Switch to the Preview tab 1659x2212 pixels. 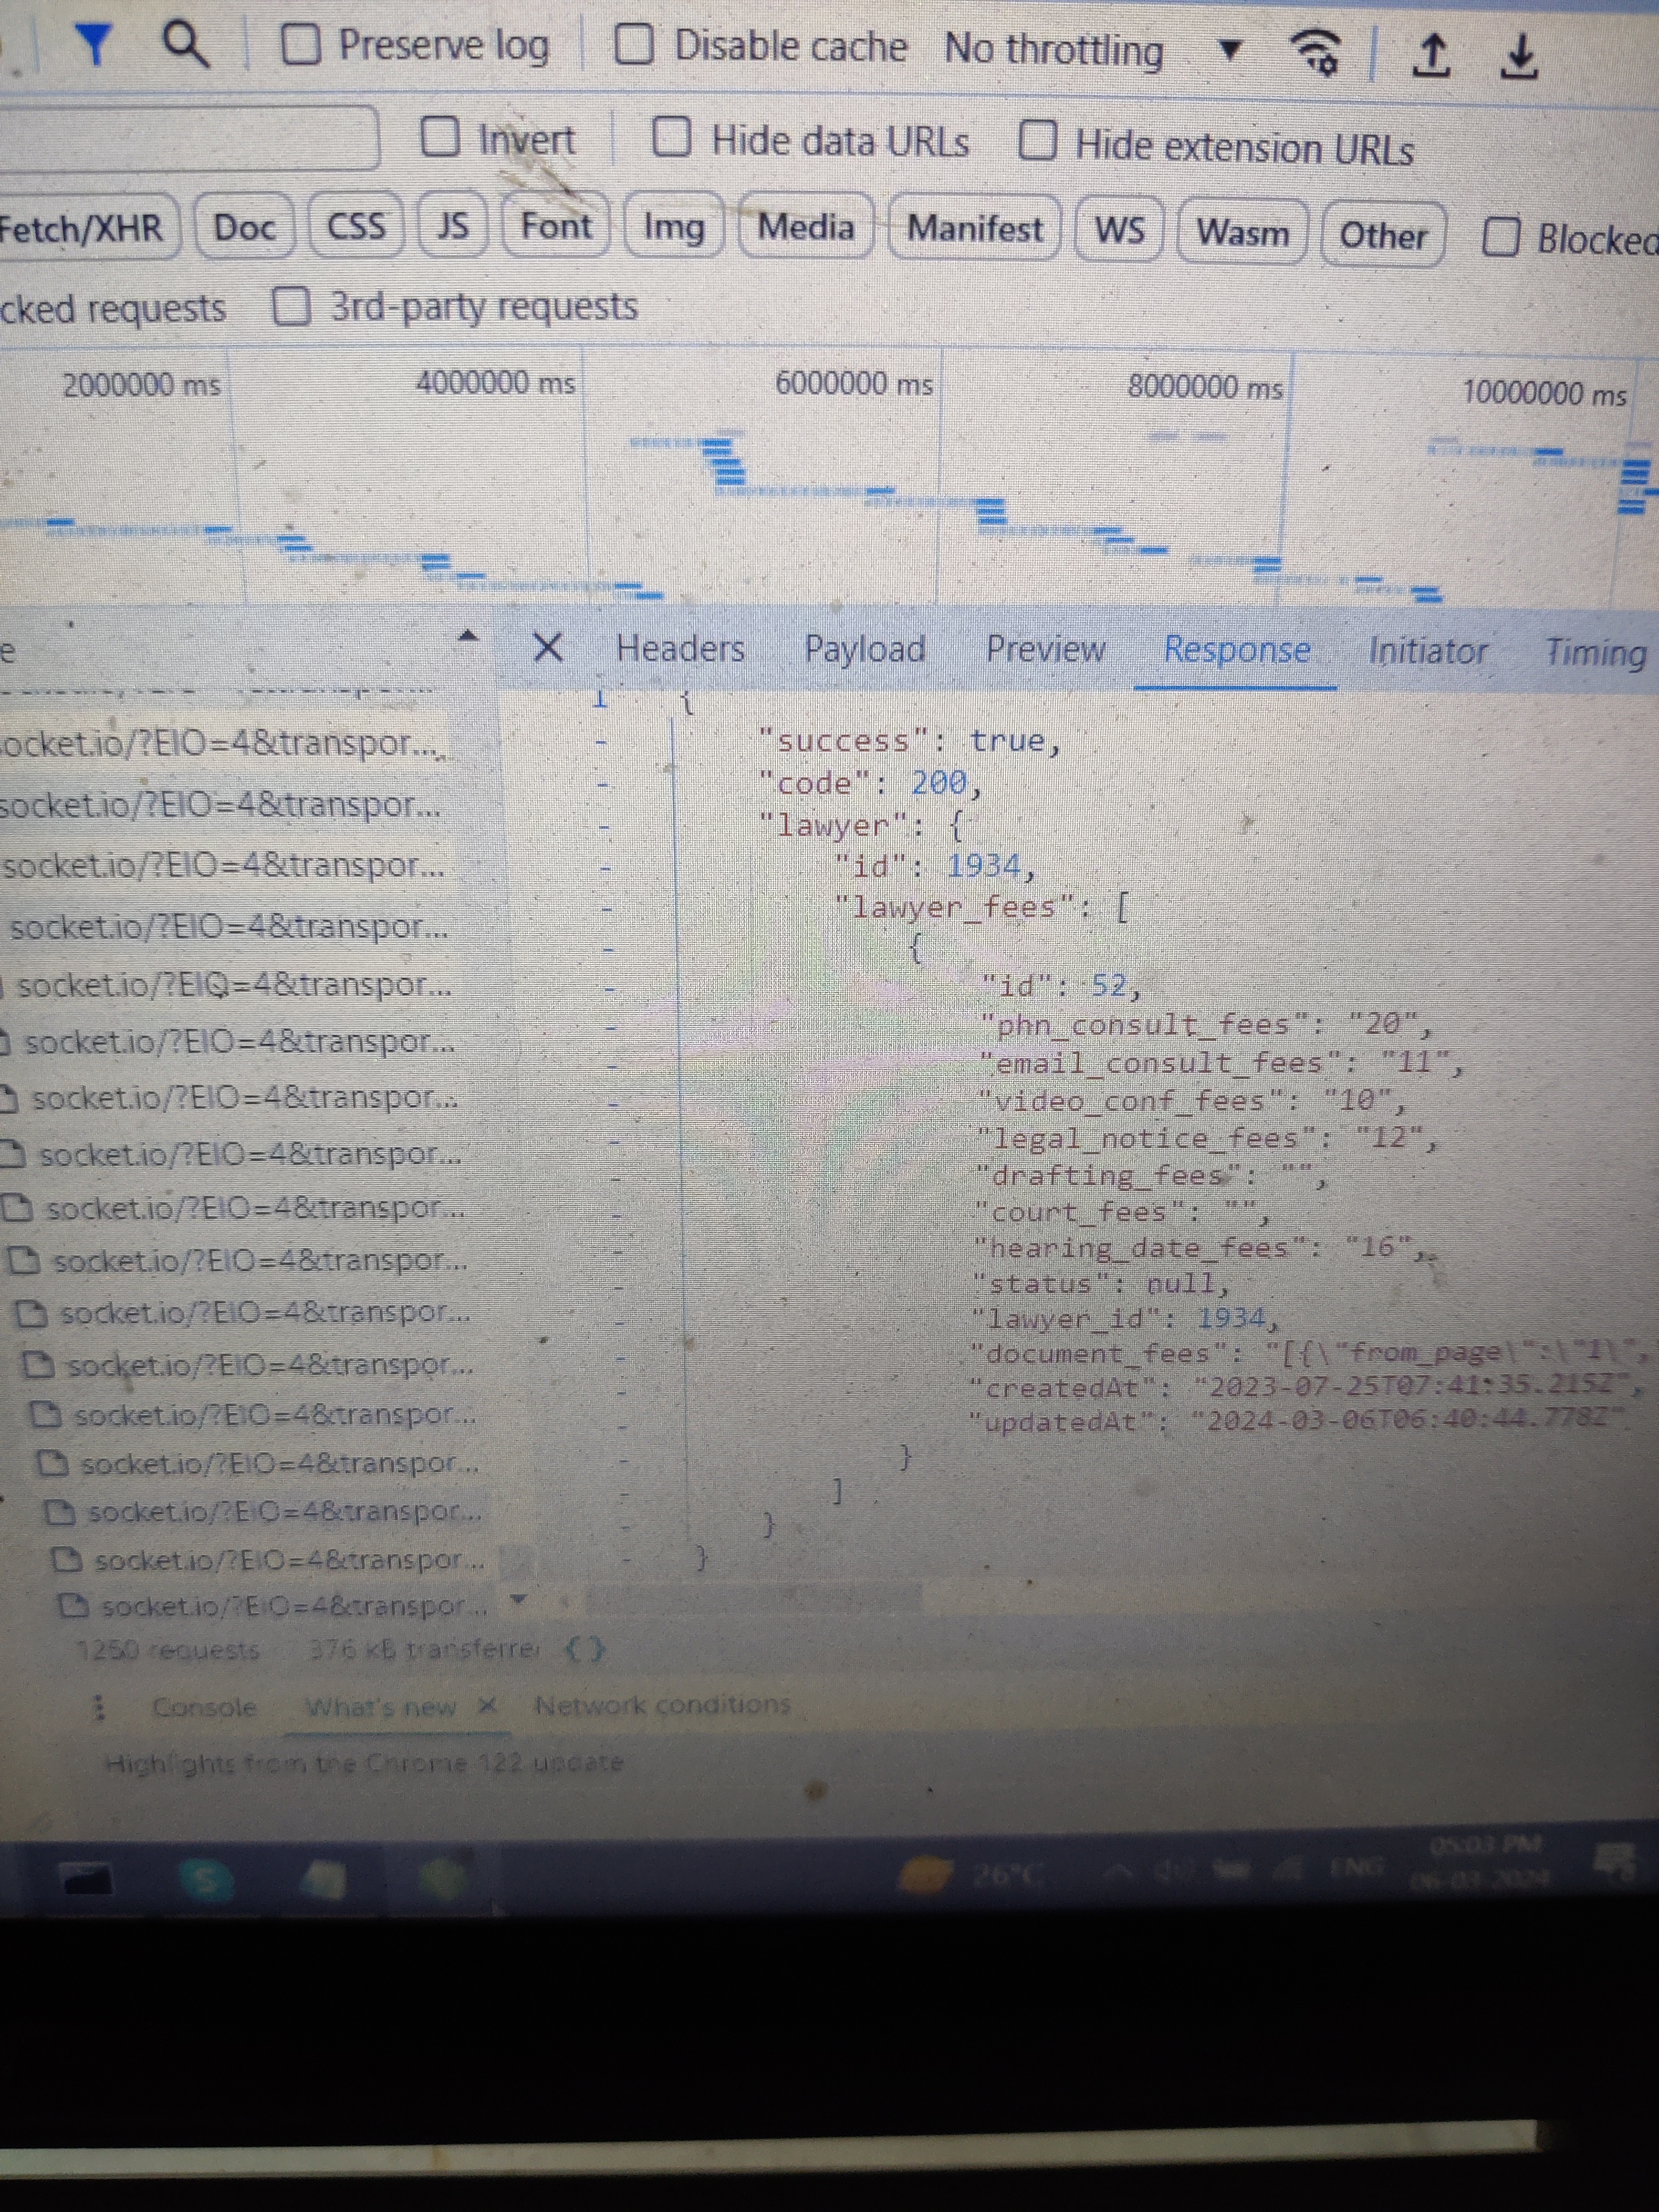[x=1045, y=649]
